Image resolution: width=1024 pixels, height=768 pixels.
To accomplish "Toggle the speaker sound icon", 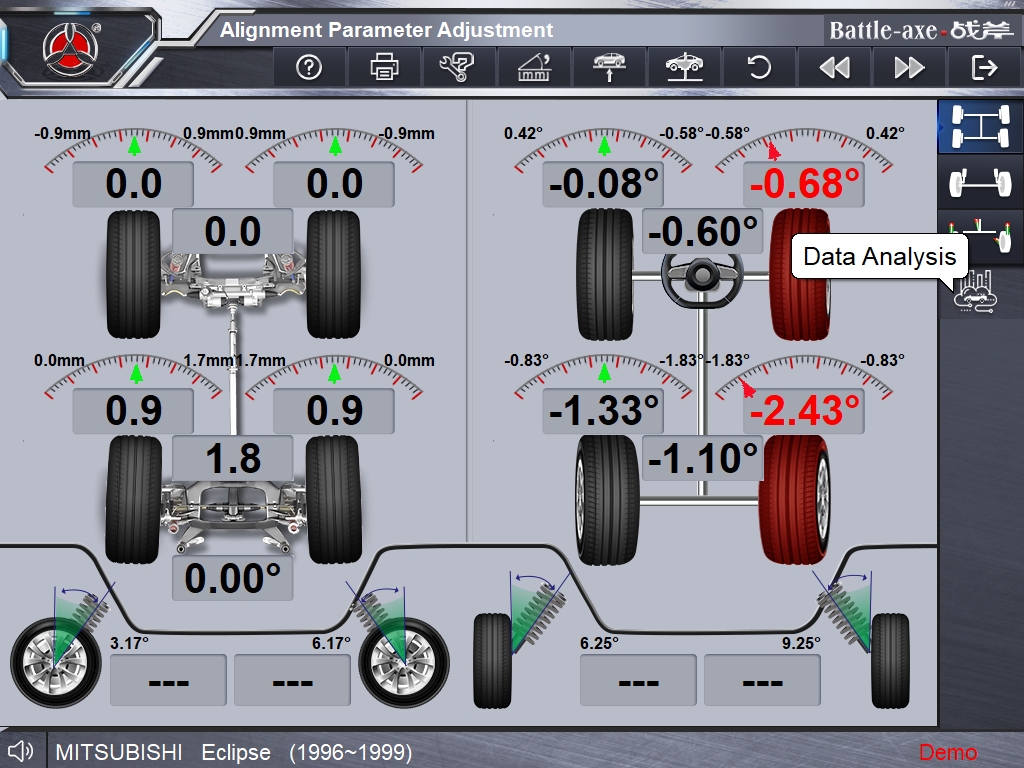I will pyautogui.click(x=21, y=750).
